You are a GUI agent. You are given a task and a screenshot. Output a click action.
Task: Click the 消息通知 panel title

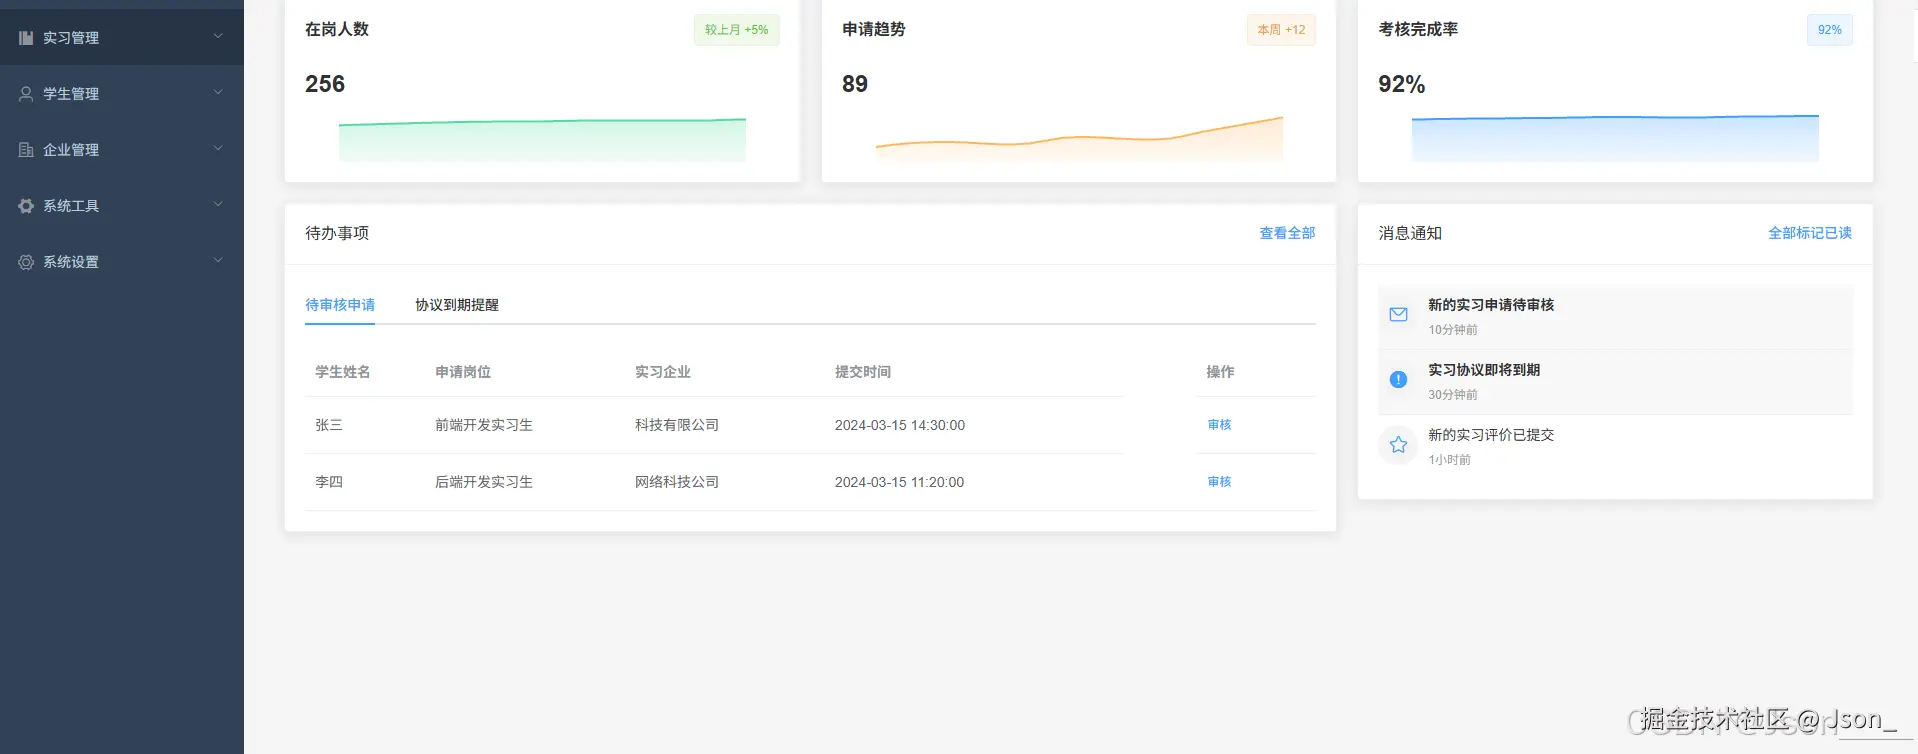tap(1410, 233)
